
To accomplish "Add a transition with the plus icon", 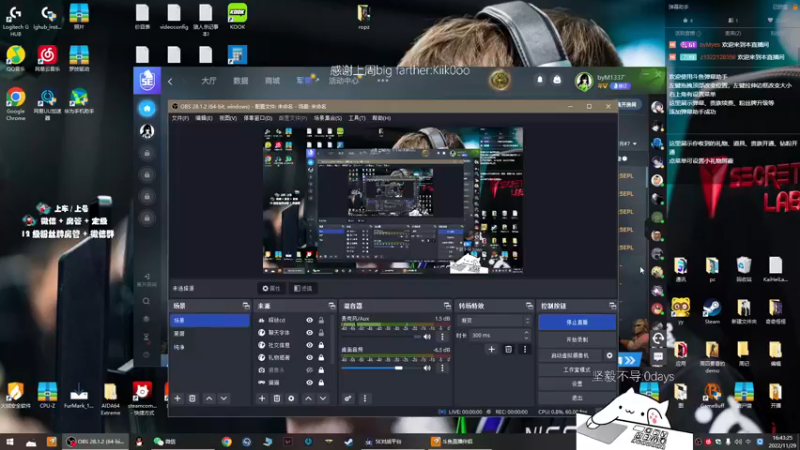I will (x=491, y=349).
